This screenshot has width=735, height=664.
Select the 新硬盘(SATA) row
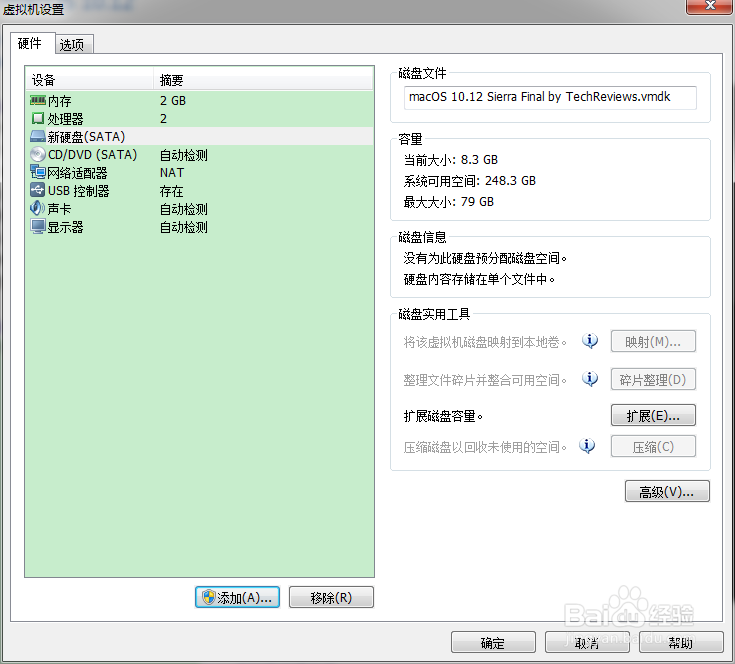point(200,136)
